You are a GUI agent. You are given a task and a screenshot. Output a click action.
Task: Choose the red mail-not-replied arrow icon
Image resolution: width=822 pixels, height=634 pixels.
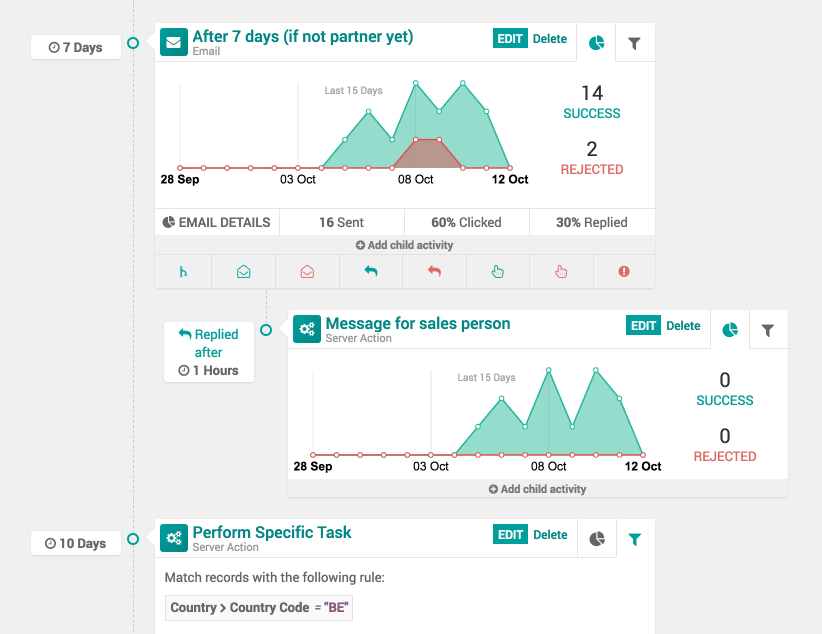[x=434, y=271]
